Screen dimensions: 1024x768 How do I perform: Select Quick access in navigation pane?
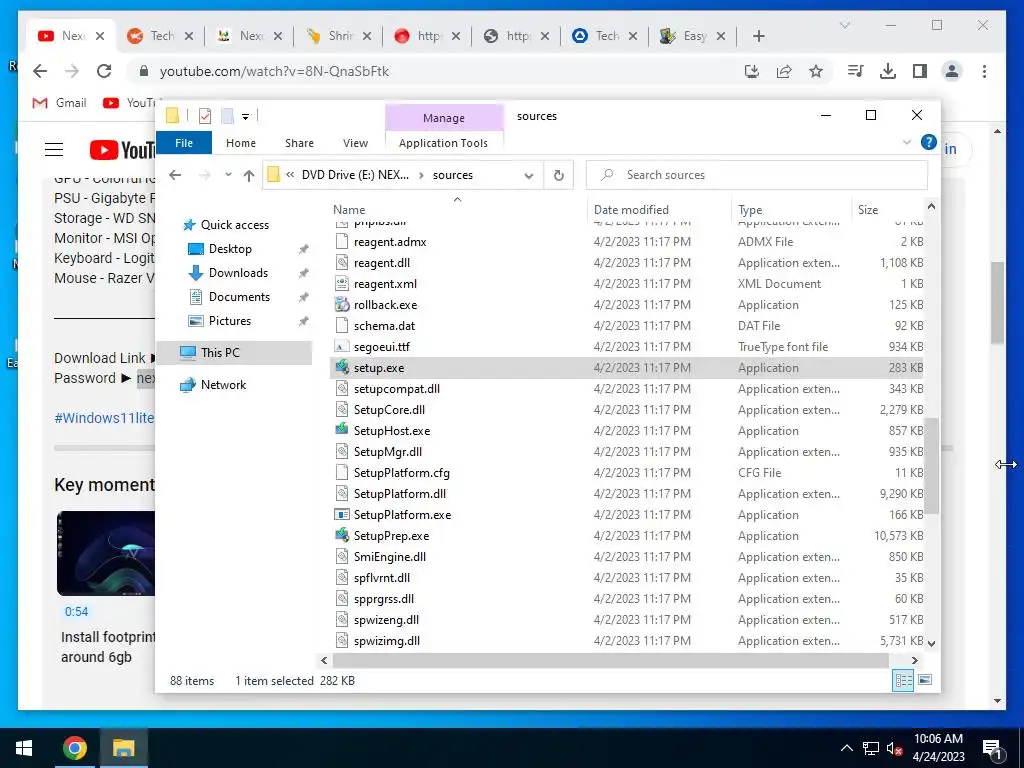click(234, 225)
